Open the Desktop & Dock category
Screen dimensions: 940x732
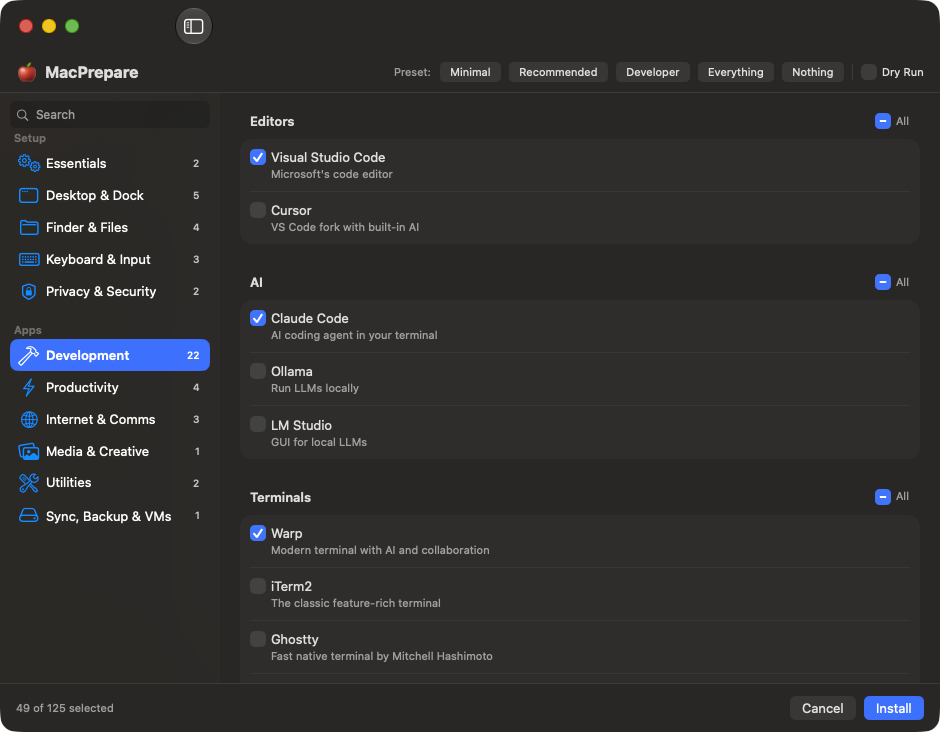[x=110, y=195]
